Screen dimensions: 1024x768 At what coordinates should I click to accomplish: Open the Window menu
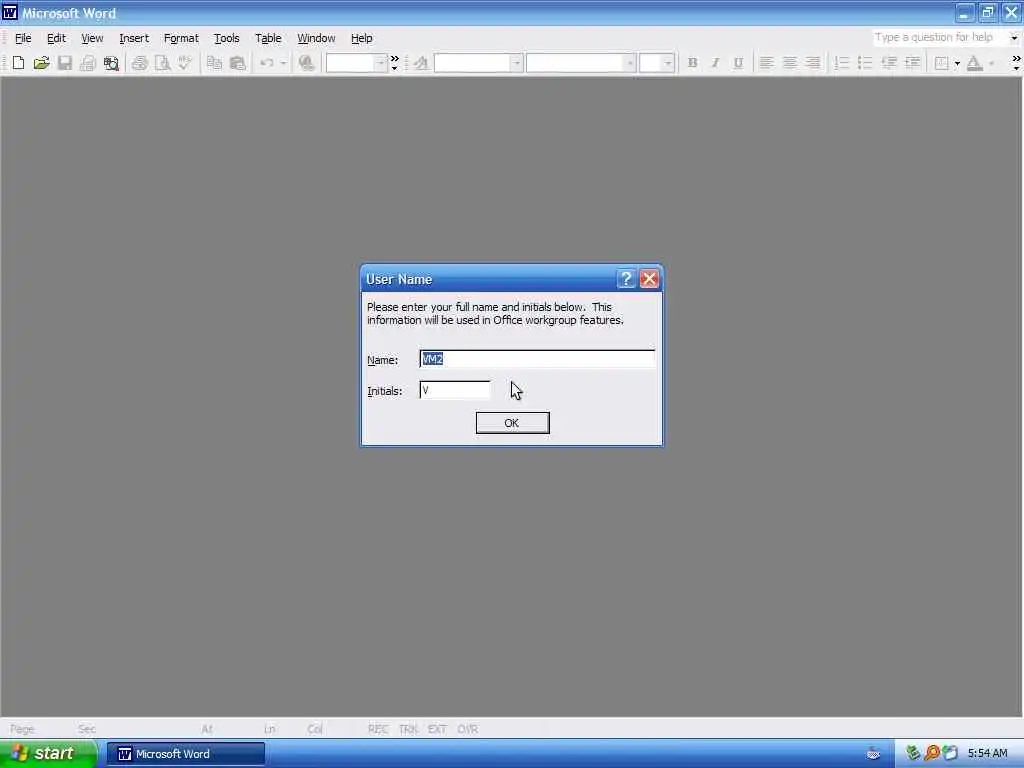point(316,38)
